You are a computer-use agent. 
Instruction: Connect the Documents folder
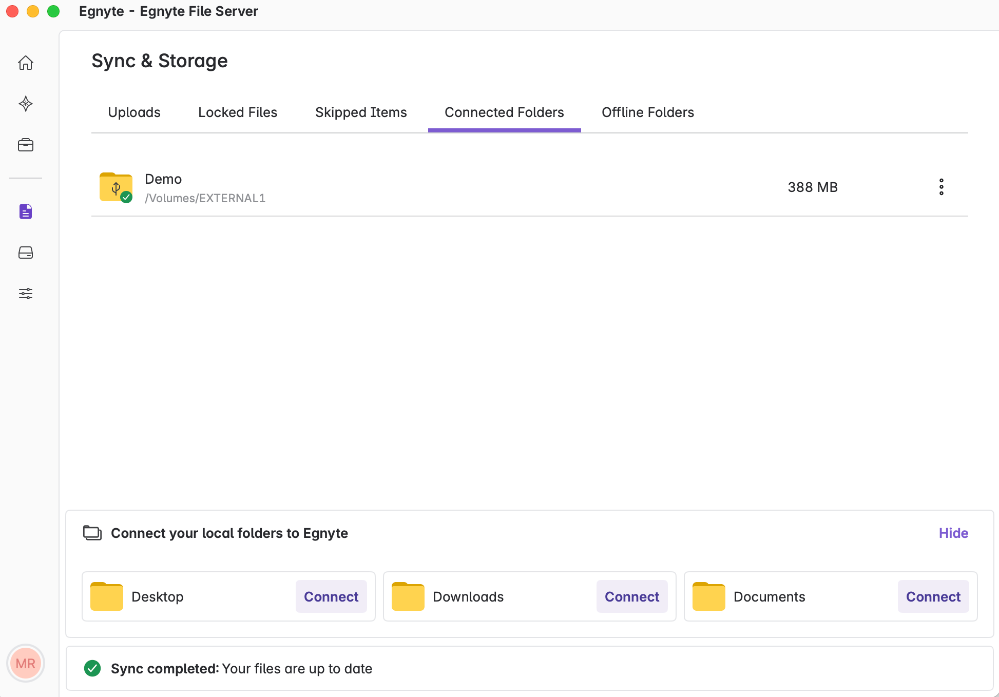[933, 596]
